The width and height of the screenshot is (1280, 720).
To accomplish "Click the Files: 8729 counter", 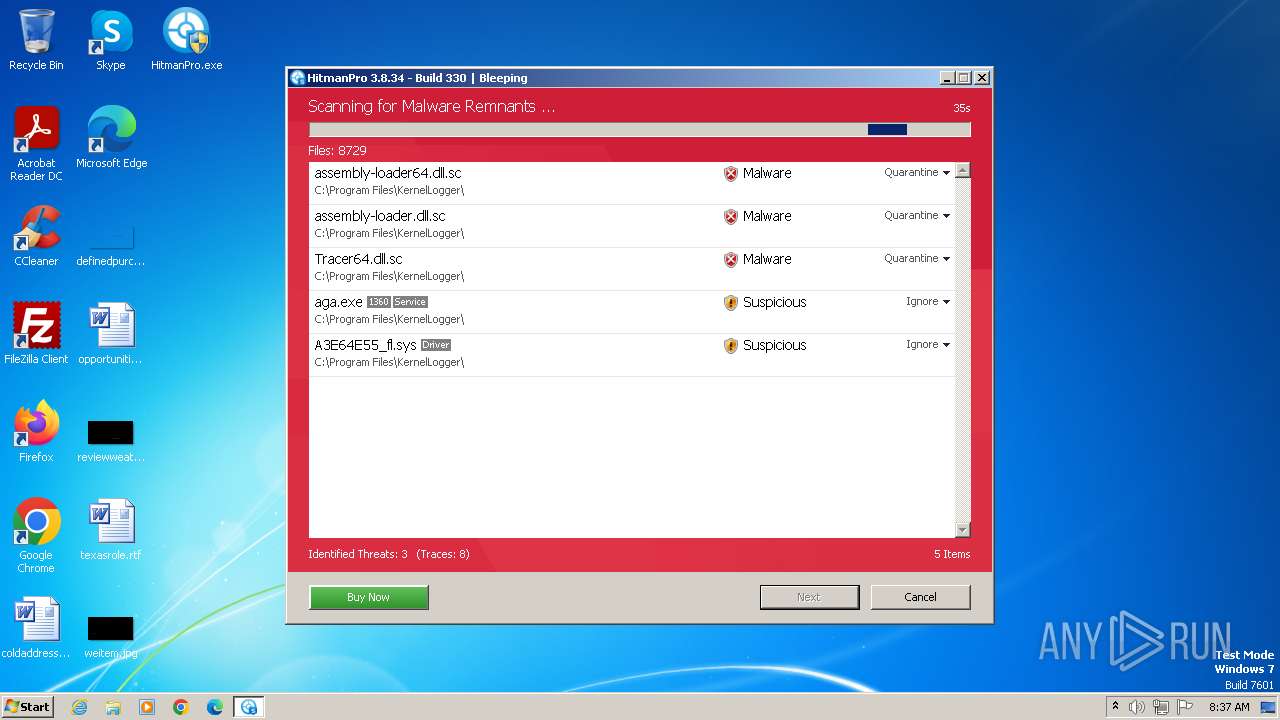I will 337,151.
